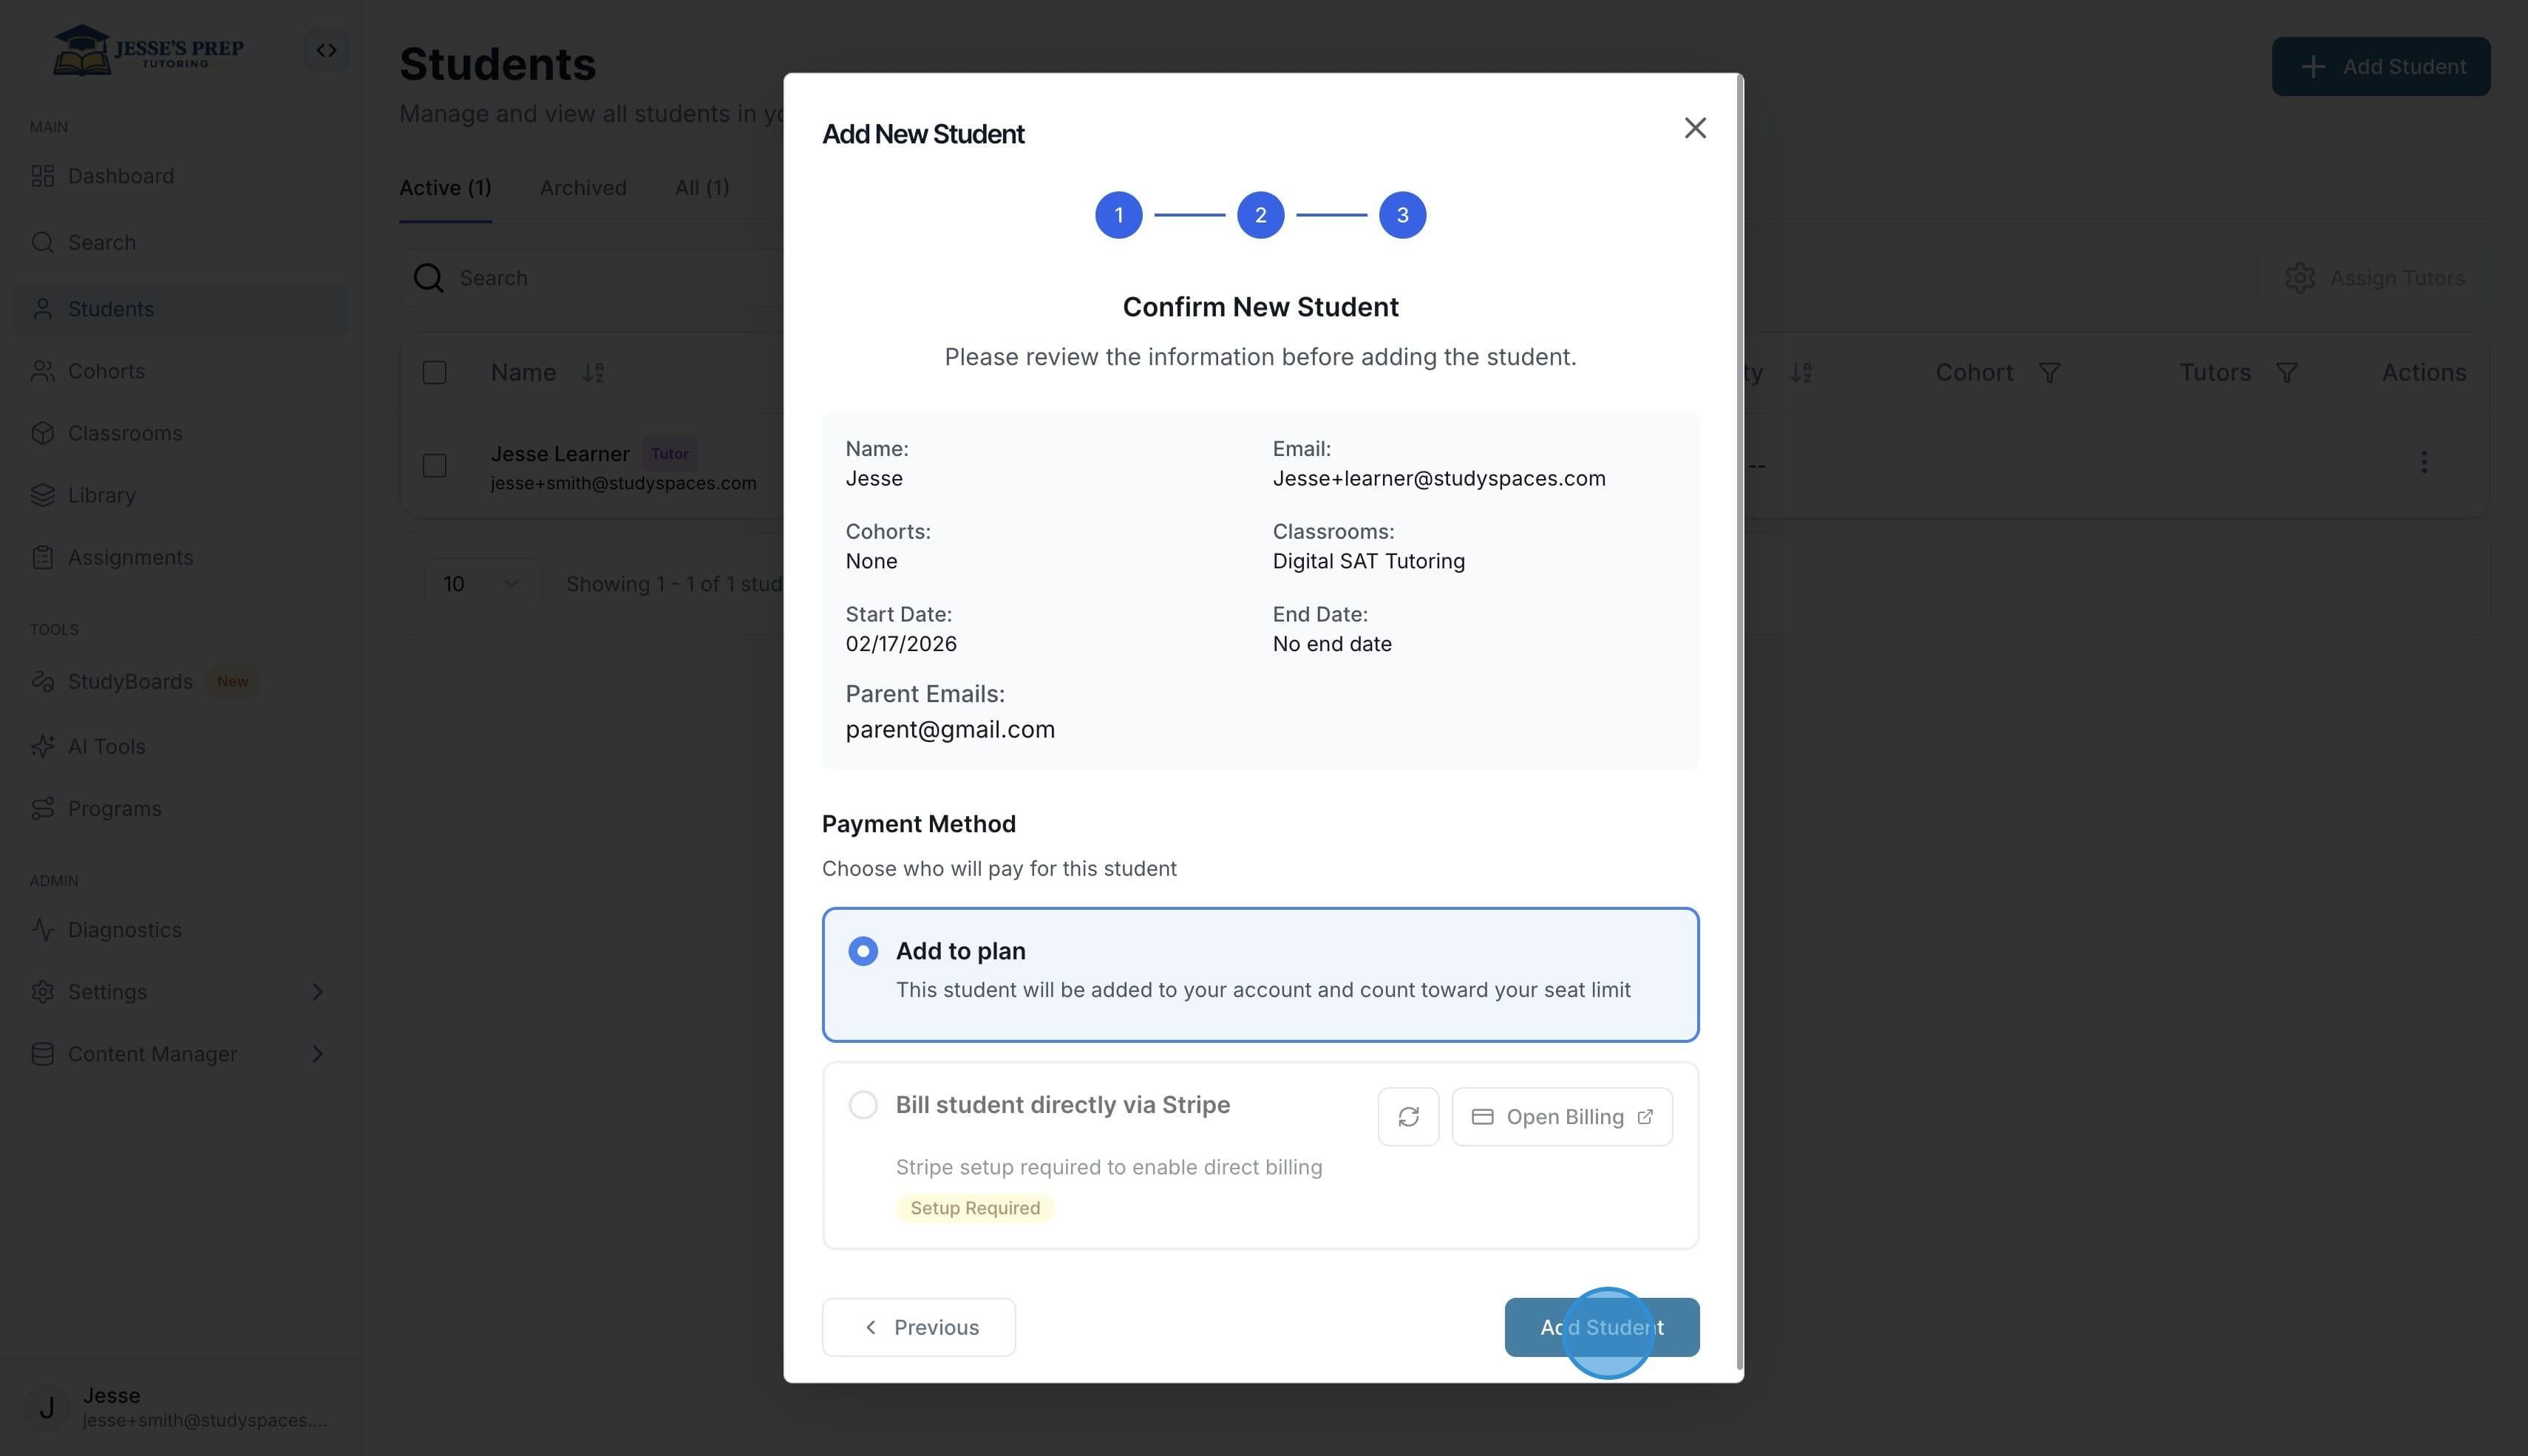This screenshot has width=2528, height=1456.
Task: Click the user avatar letter J
Action: pyautogui.click(x=46, y=1408)
